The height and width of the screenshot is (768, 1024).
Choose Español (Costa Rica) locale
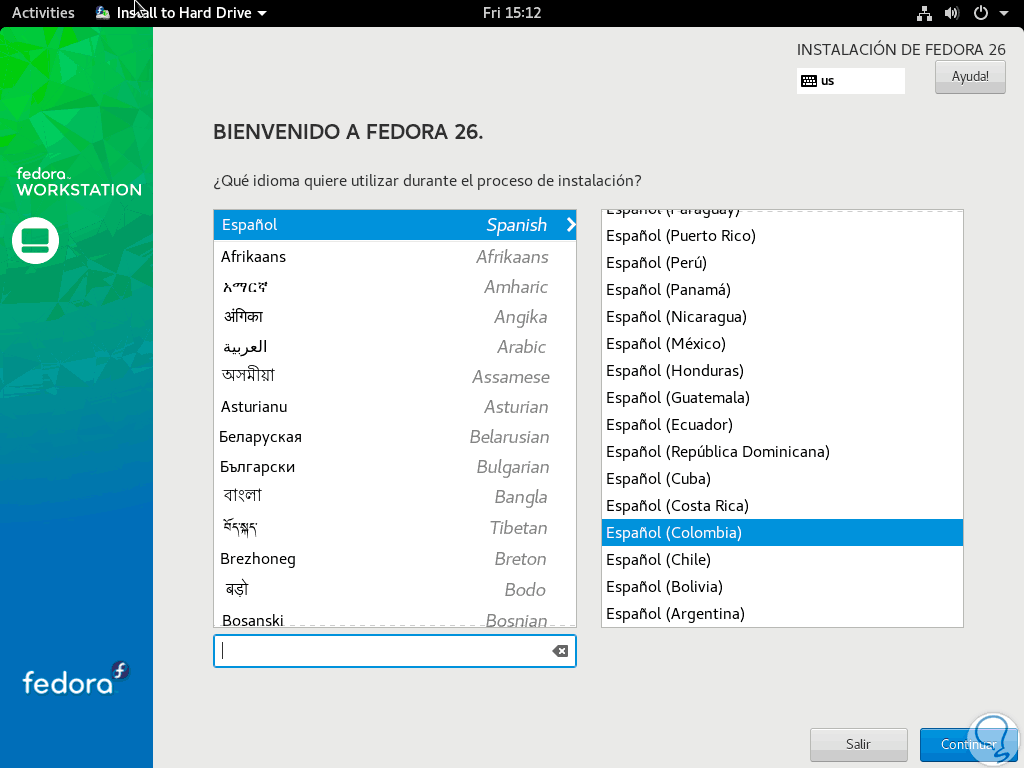click(782, 505)
